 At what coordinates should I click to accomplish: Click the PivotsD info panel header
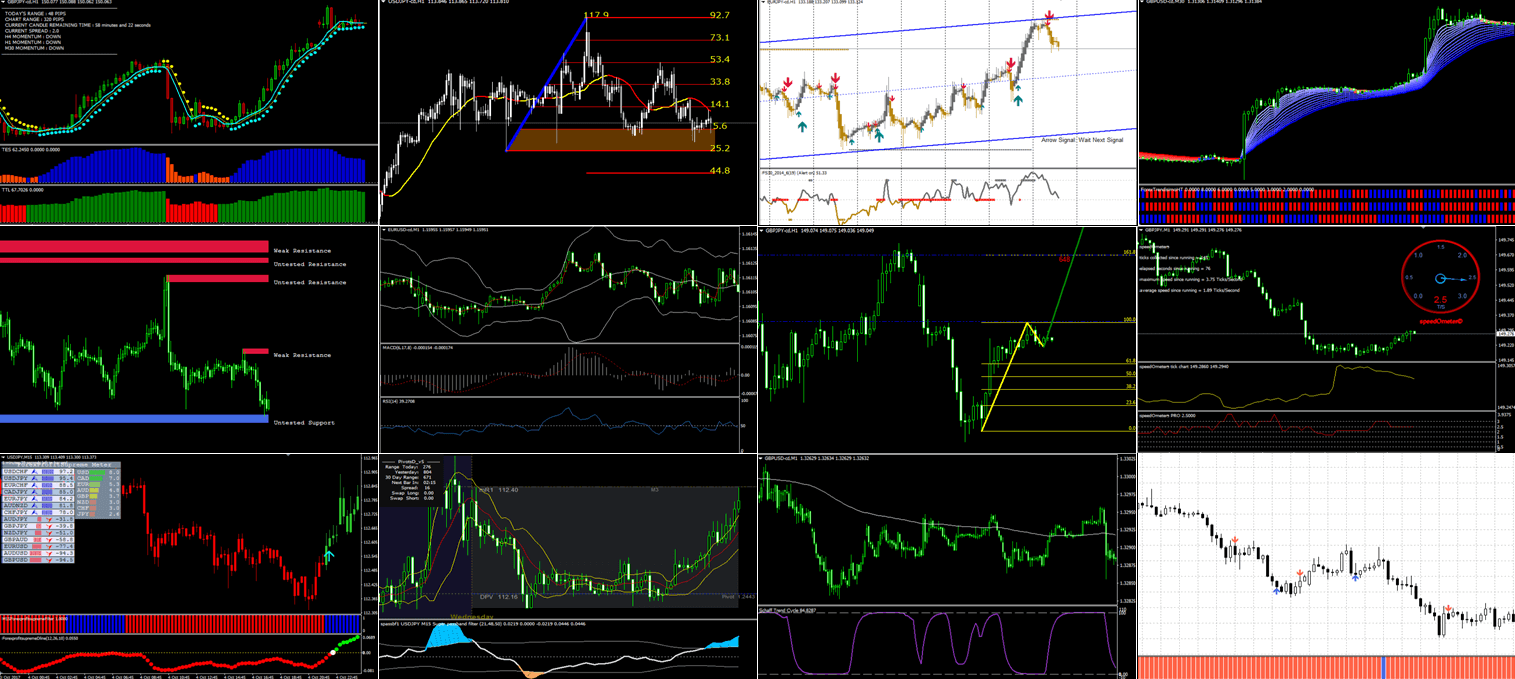(x=412, y=461)
